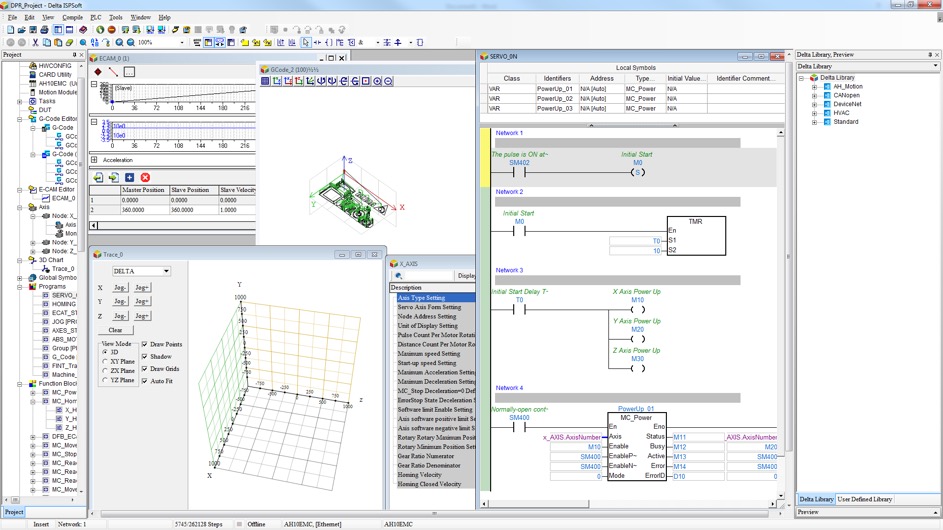
Task: Toggle the Shadow checkbox in Trace_0
Action: pyautogui.click(x=145, y=357)
